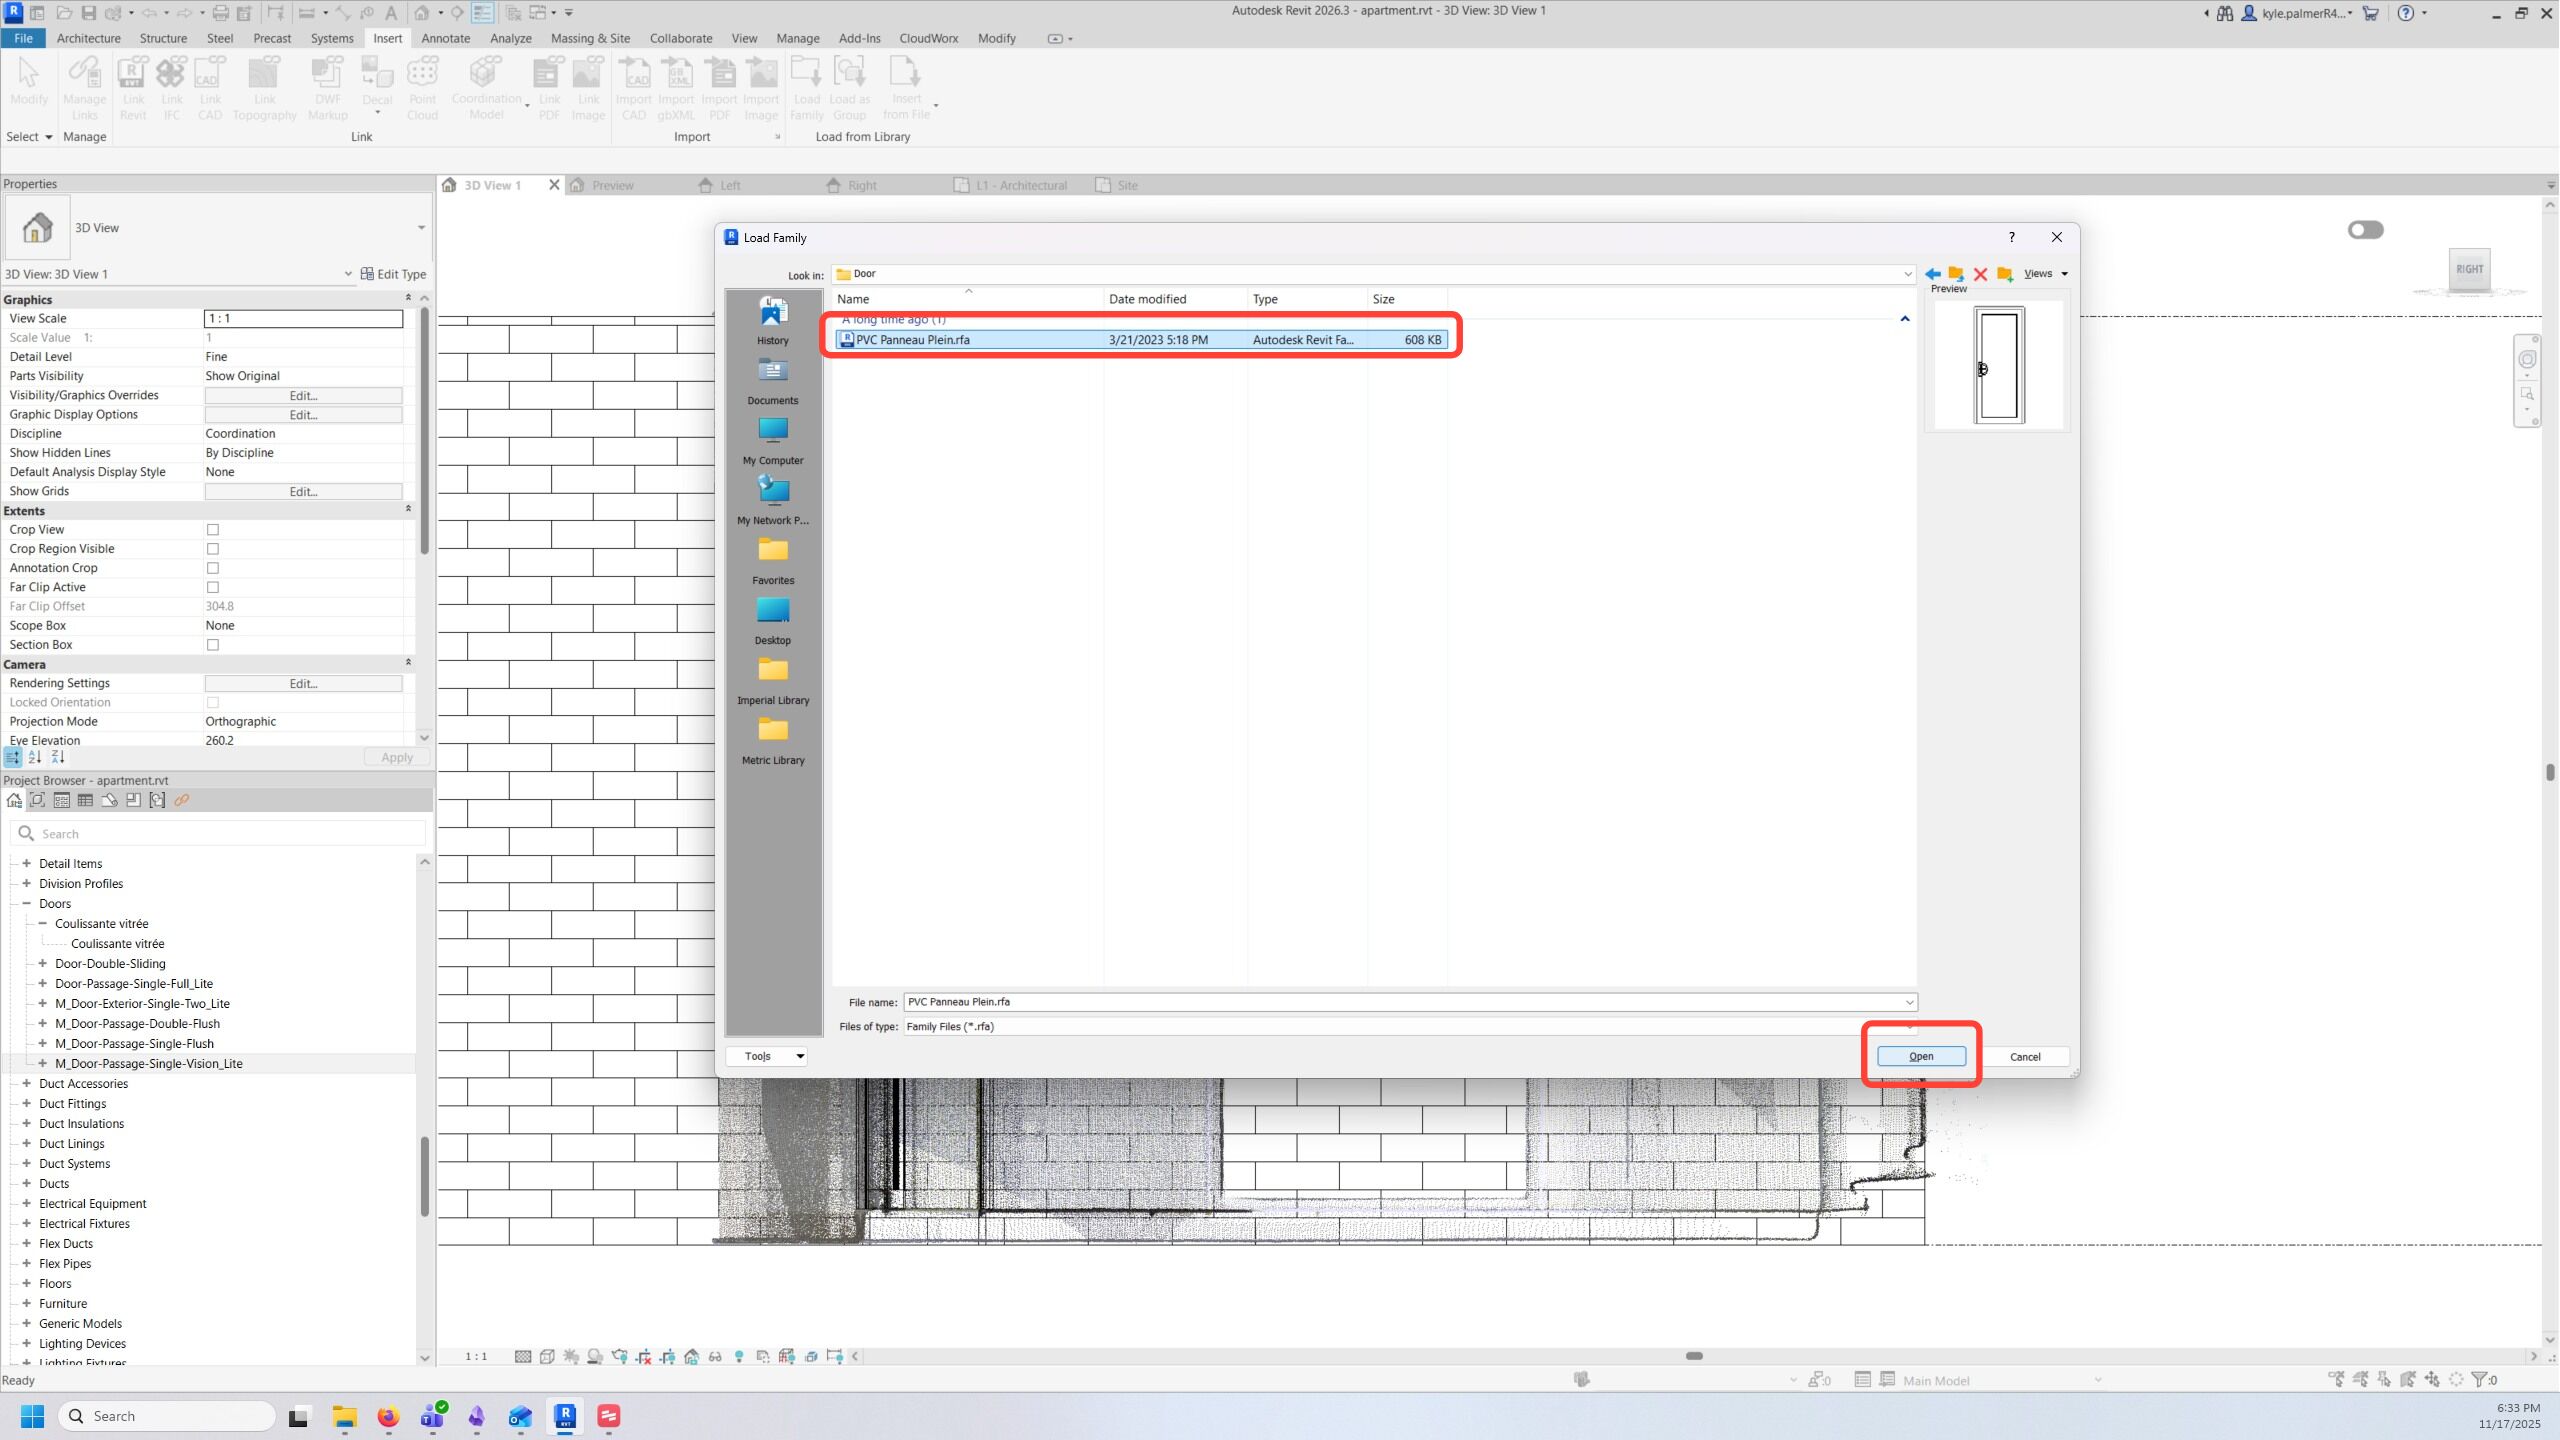Click Project Browser orange link icon
The height and width of the screenshot is (1440, 2560).
coord(181,800)
